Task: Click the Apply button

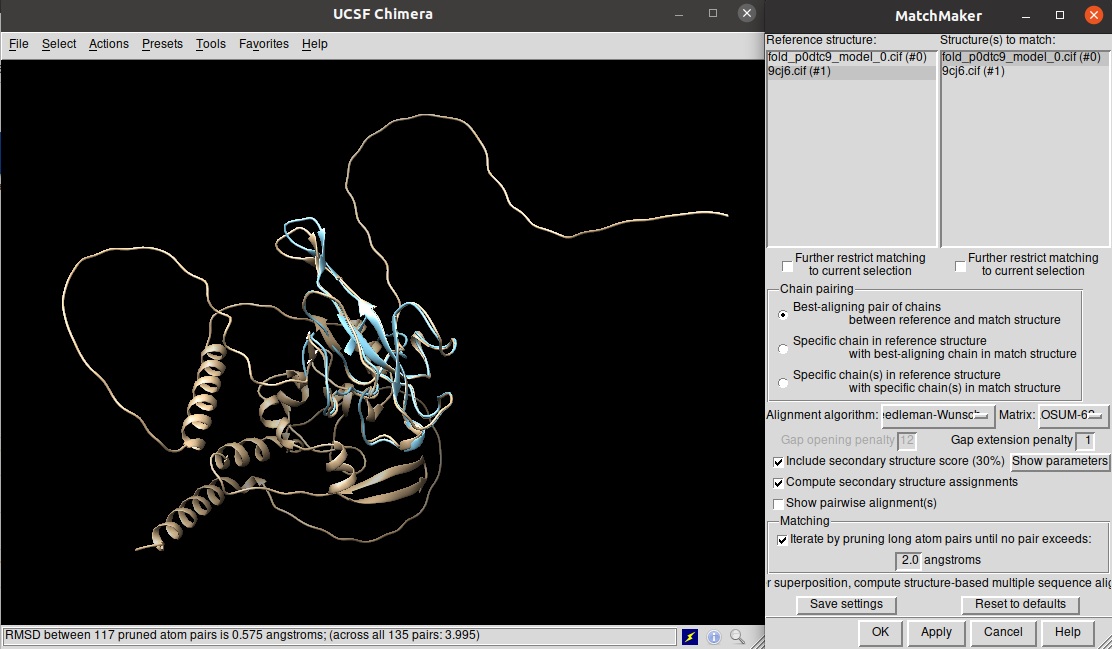Action: pyautogui.click(x=936, y=632)
